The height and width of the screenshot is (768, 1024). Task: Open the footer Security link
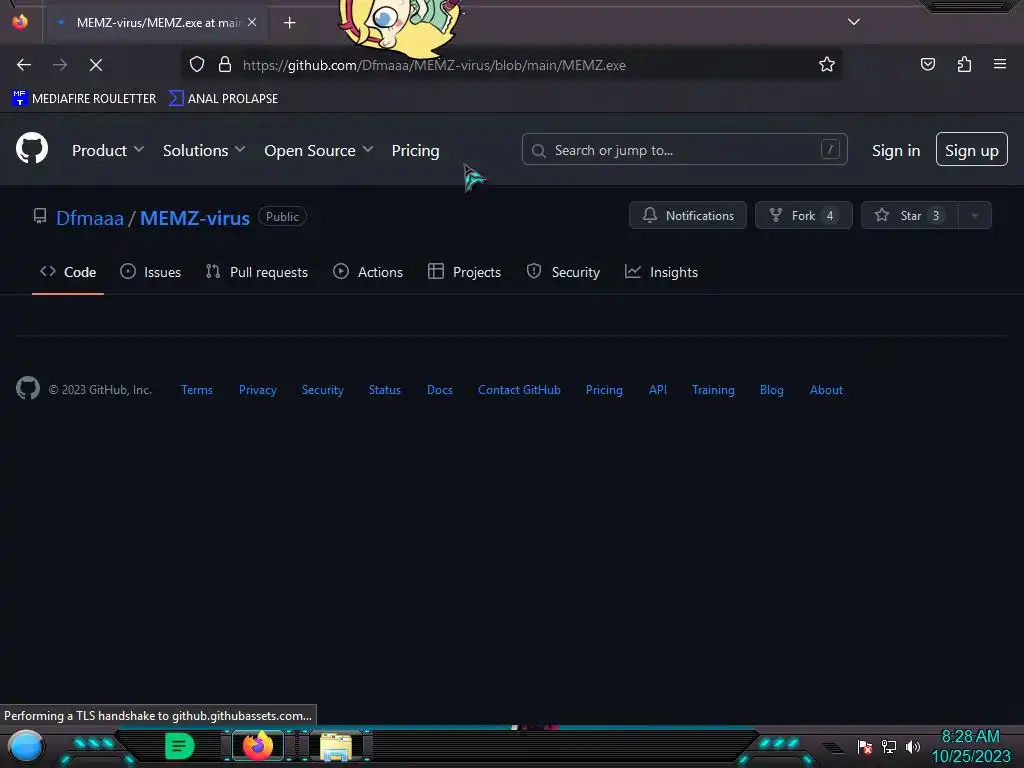pyautogui.click(x=323, y=390)
